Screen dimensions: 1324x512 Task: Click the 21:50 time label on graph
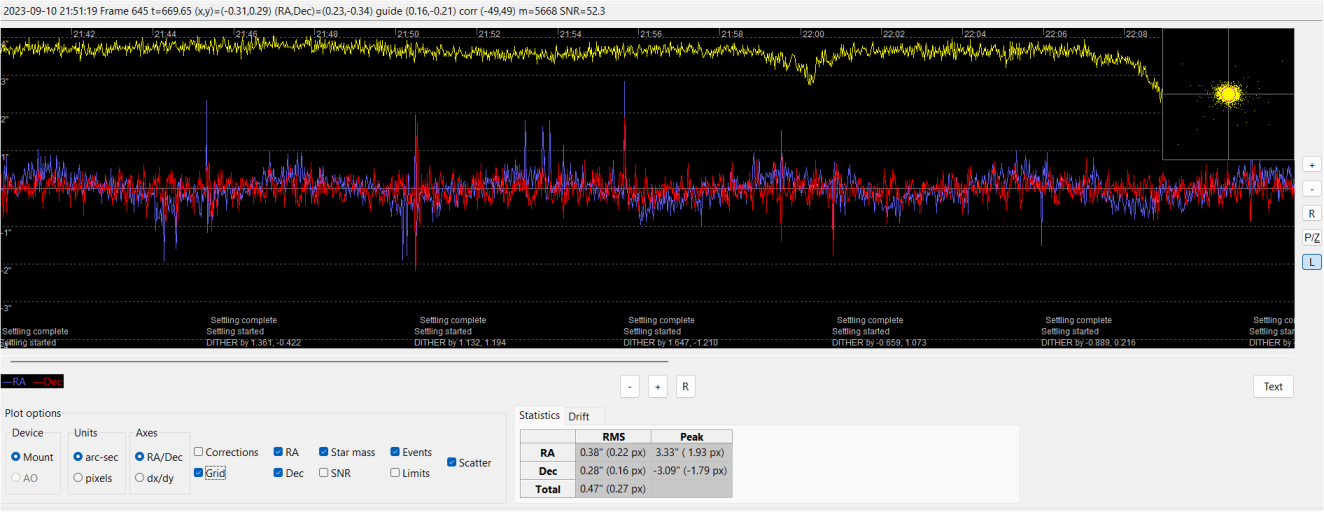point(409,34)
